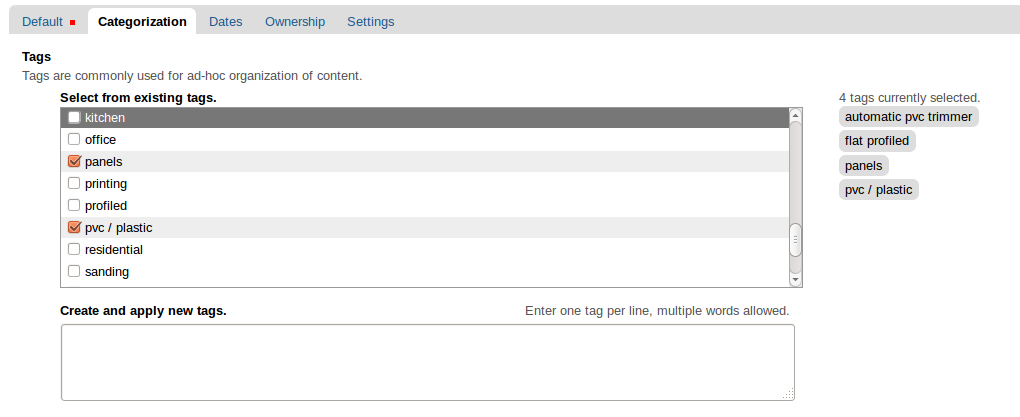Click the automatic pvc trimmer selected tag
This screenshot has height=417, width=1020.
(x=908, y=117)
